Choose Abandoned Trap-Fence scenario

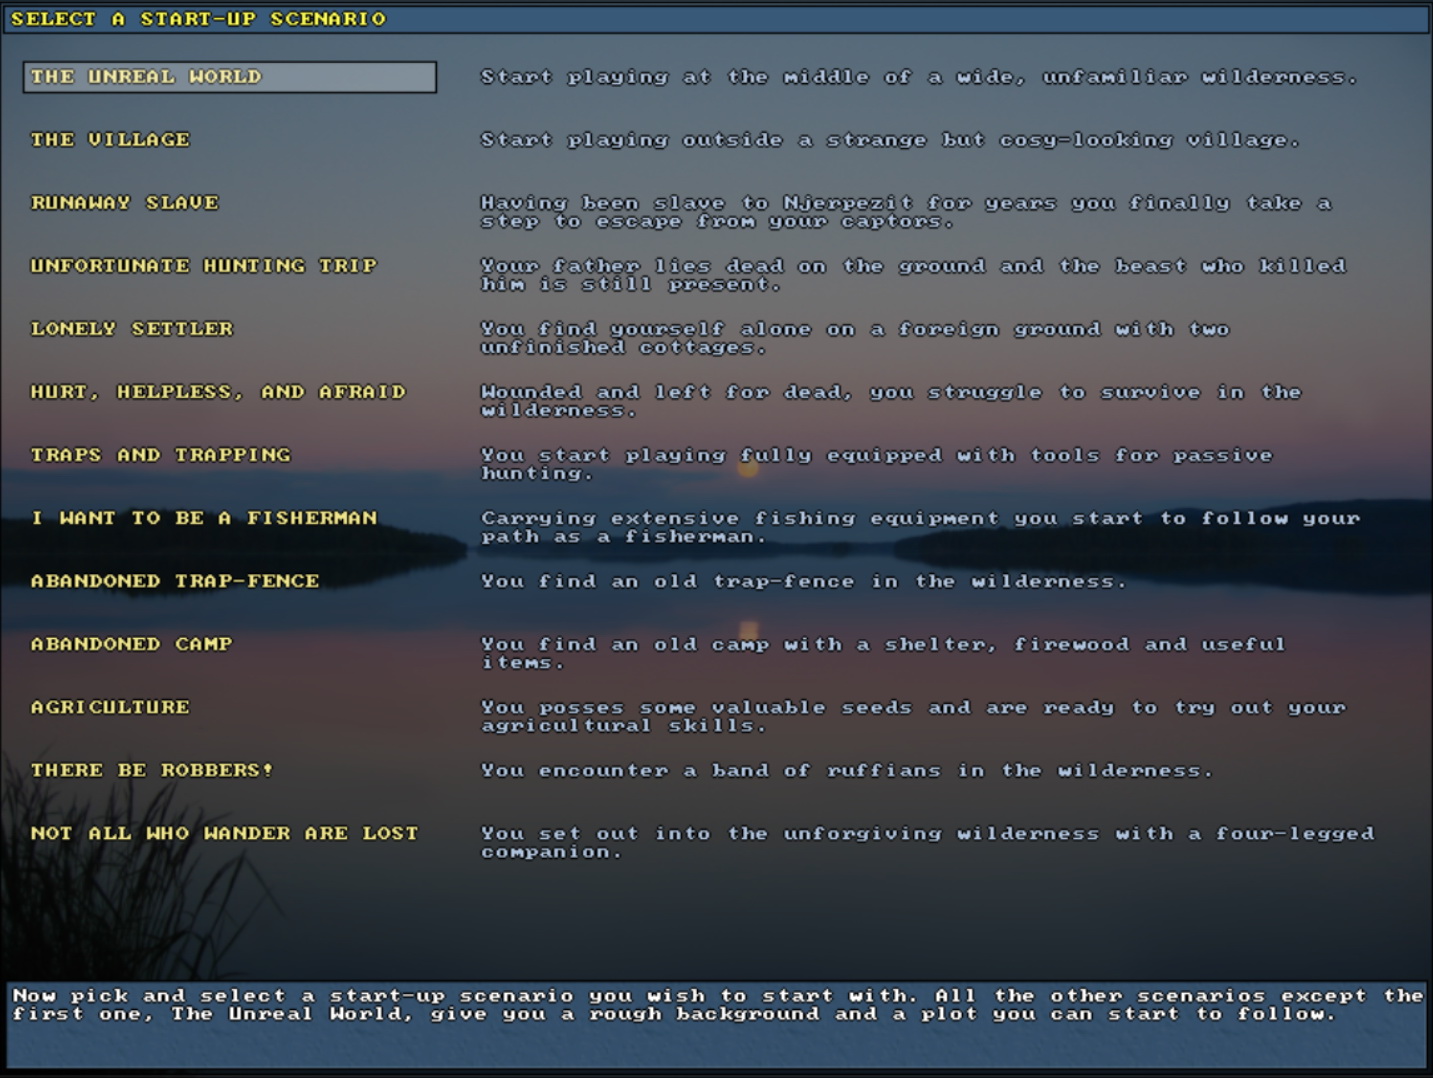[x=175, y=581]
